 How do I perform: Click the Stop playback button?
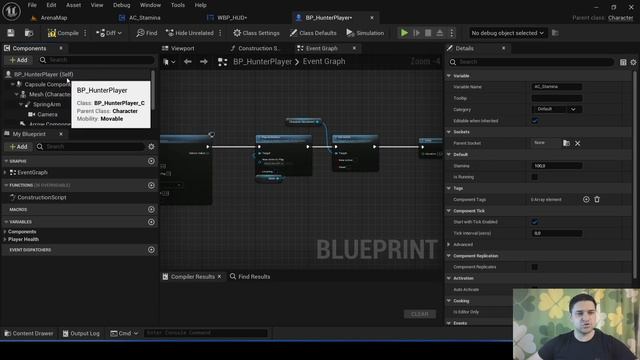click(x=428, y=33)
